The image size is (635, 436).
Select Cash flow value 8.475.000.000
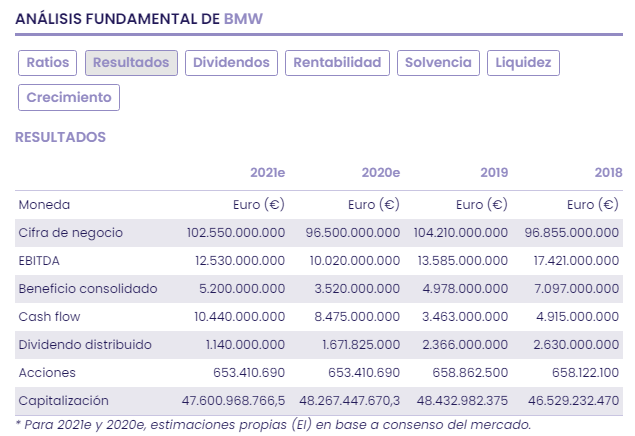coord(357,317)
